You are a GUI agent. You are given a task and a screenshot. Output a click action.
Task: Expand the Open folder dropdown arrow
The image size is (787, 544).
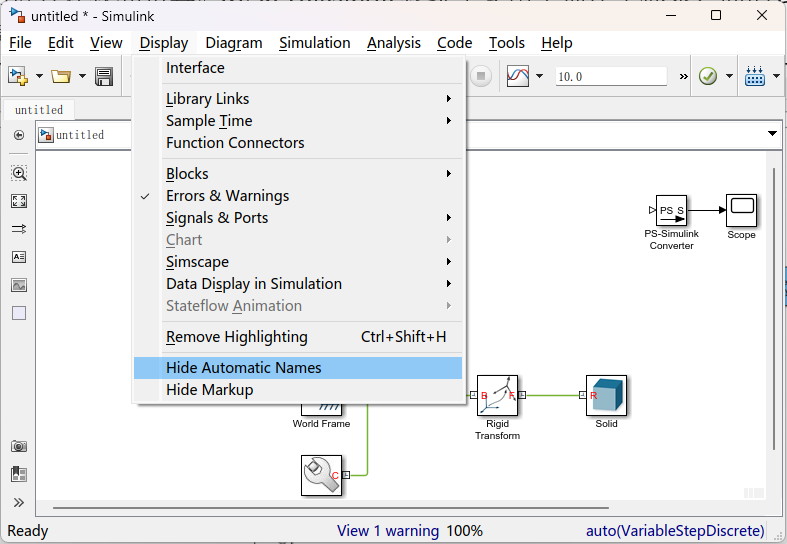coord(82,77)
